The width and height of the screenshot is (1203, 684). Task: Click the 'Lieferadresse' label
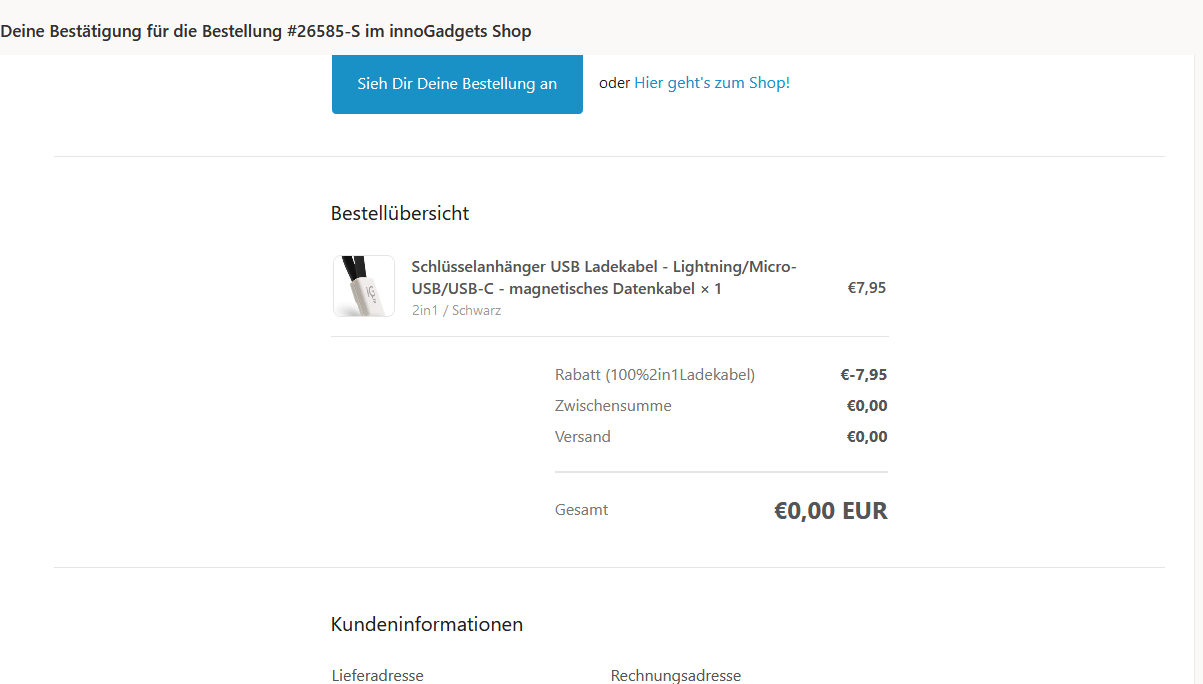(377, 675)
